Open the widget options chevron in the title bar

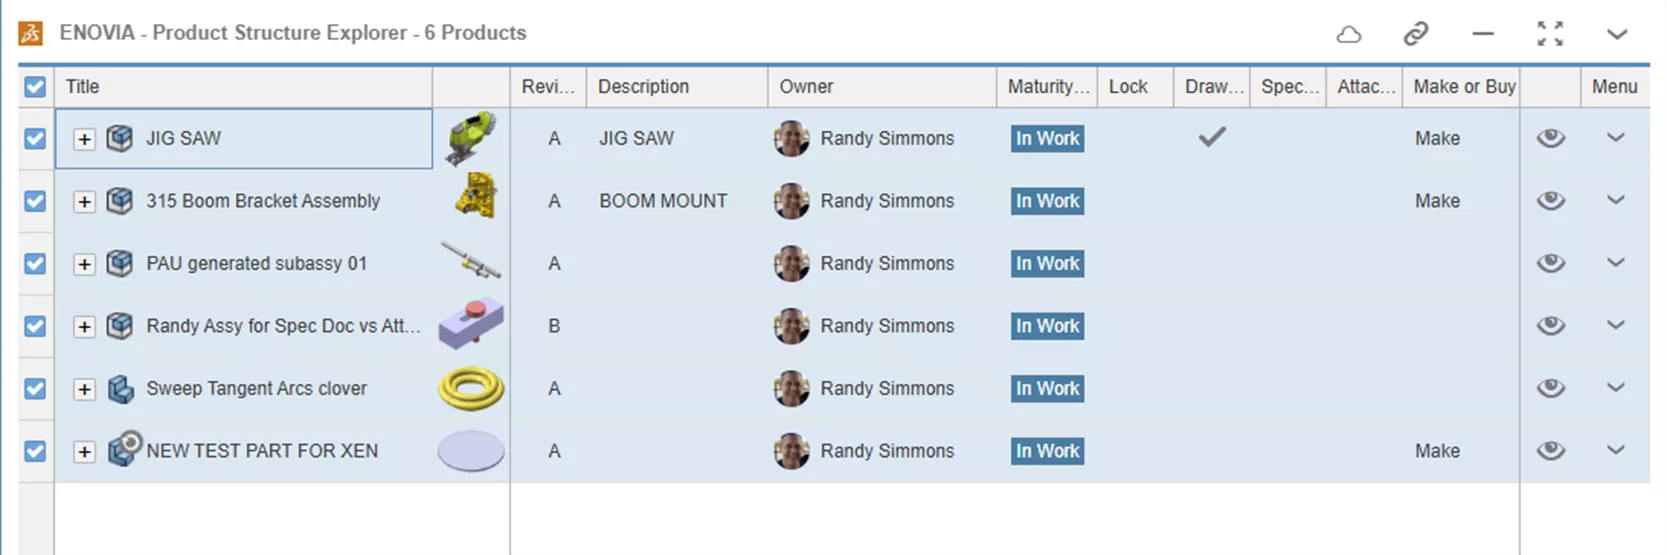click(x=1617, y=34)
